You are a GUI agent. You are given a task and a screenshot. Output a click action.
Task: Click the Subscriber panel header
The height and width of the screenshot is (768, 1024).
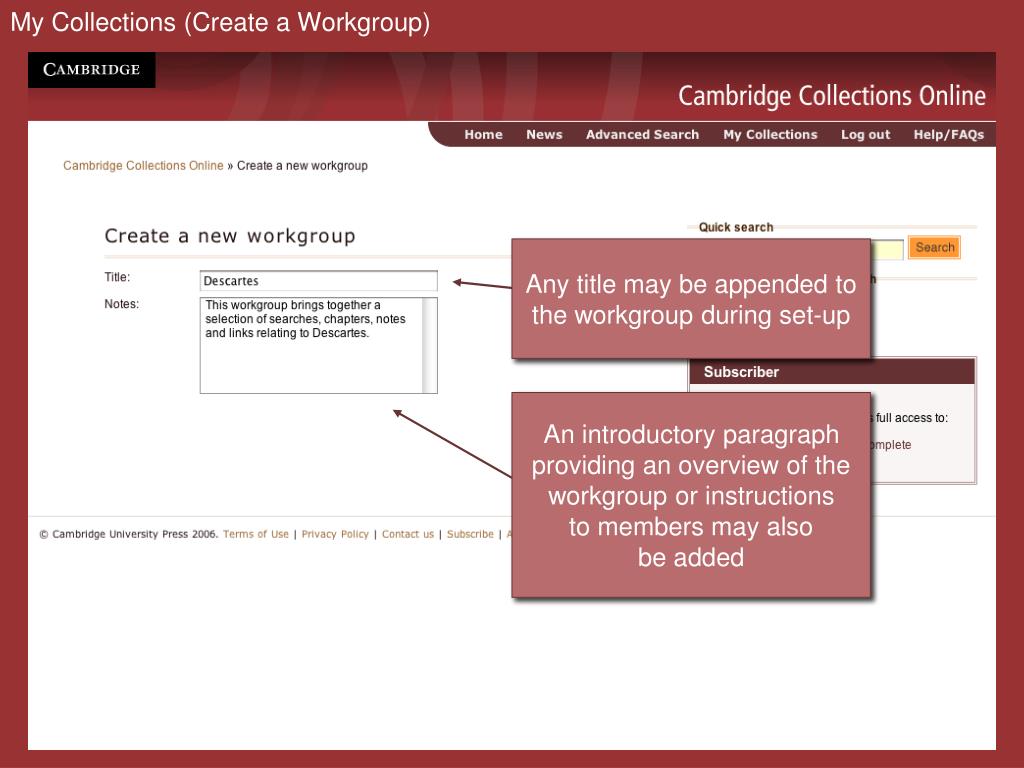point(832,372)
